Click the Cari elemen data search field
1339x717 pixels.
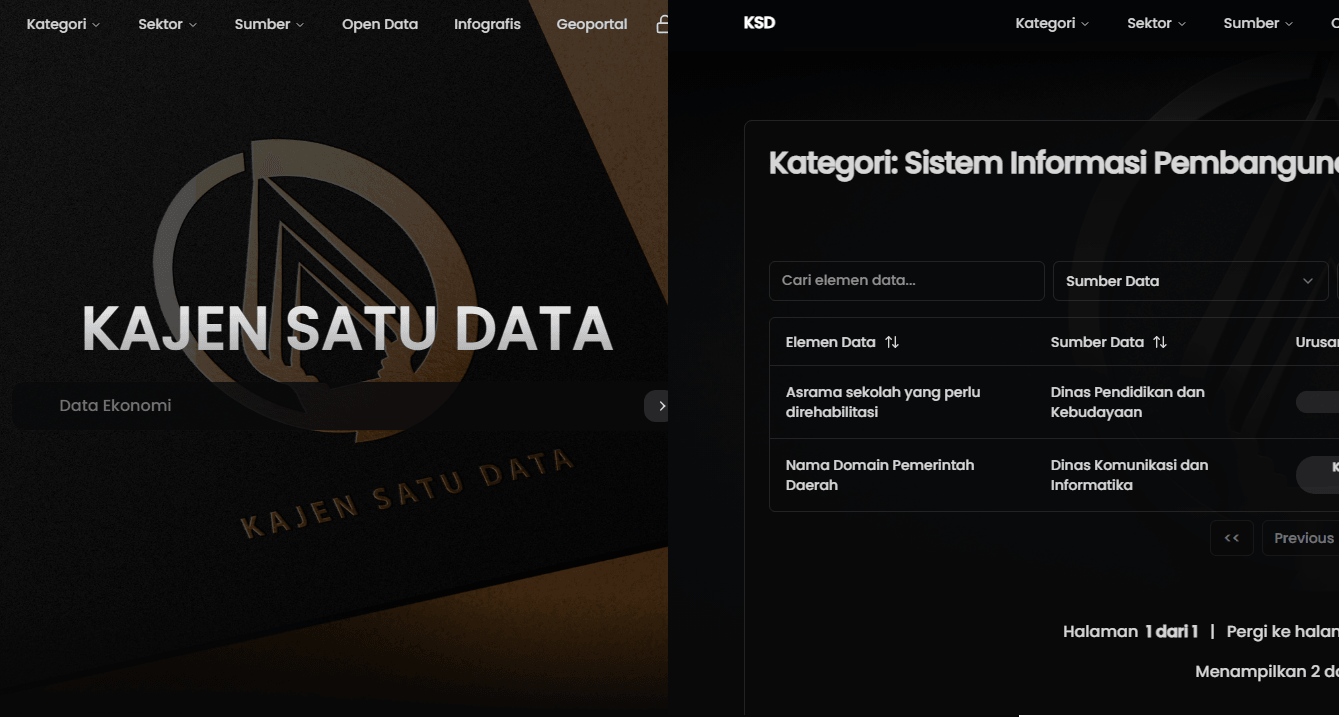pyautogui.click(x=906, y=281)
